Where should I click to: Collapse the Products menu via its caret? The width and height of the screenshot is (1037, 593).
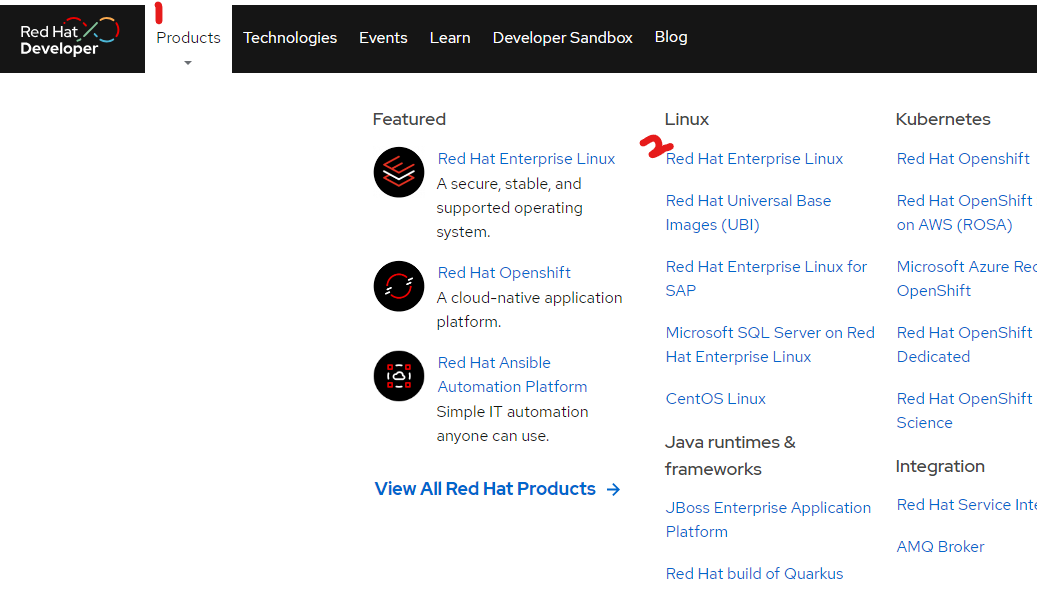(188, 63)
